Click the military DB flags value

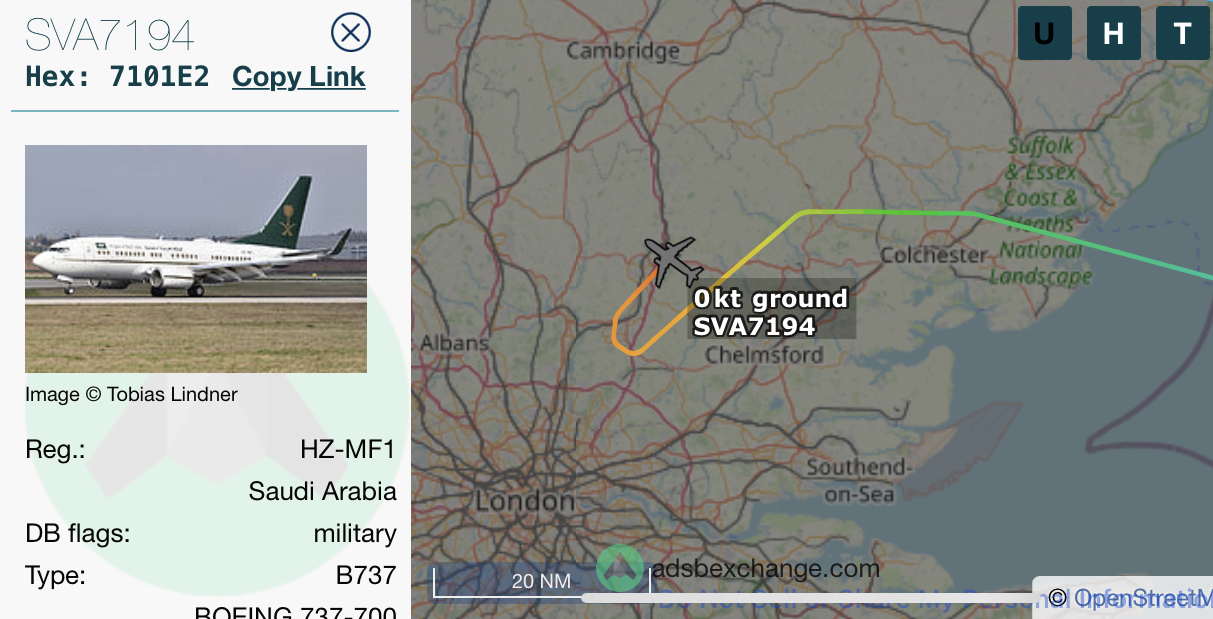pos(355,534)
